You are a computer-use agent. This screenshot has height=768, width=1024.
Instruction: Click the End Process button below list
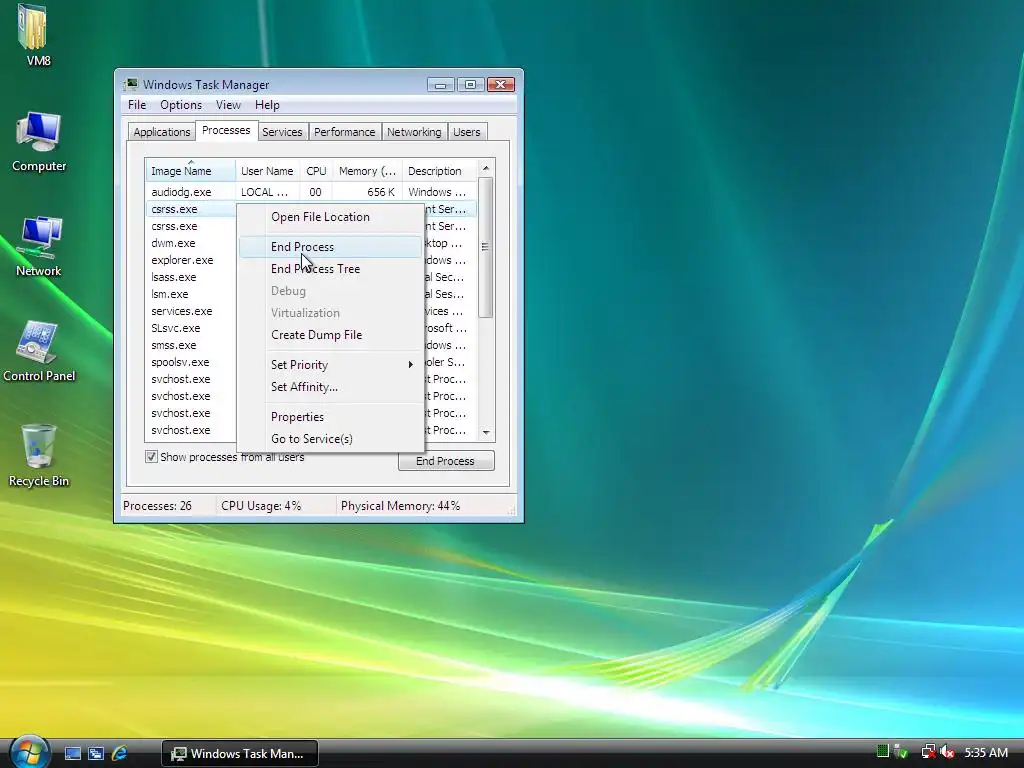(x=446, y=461)
